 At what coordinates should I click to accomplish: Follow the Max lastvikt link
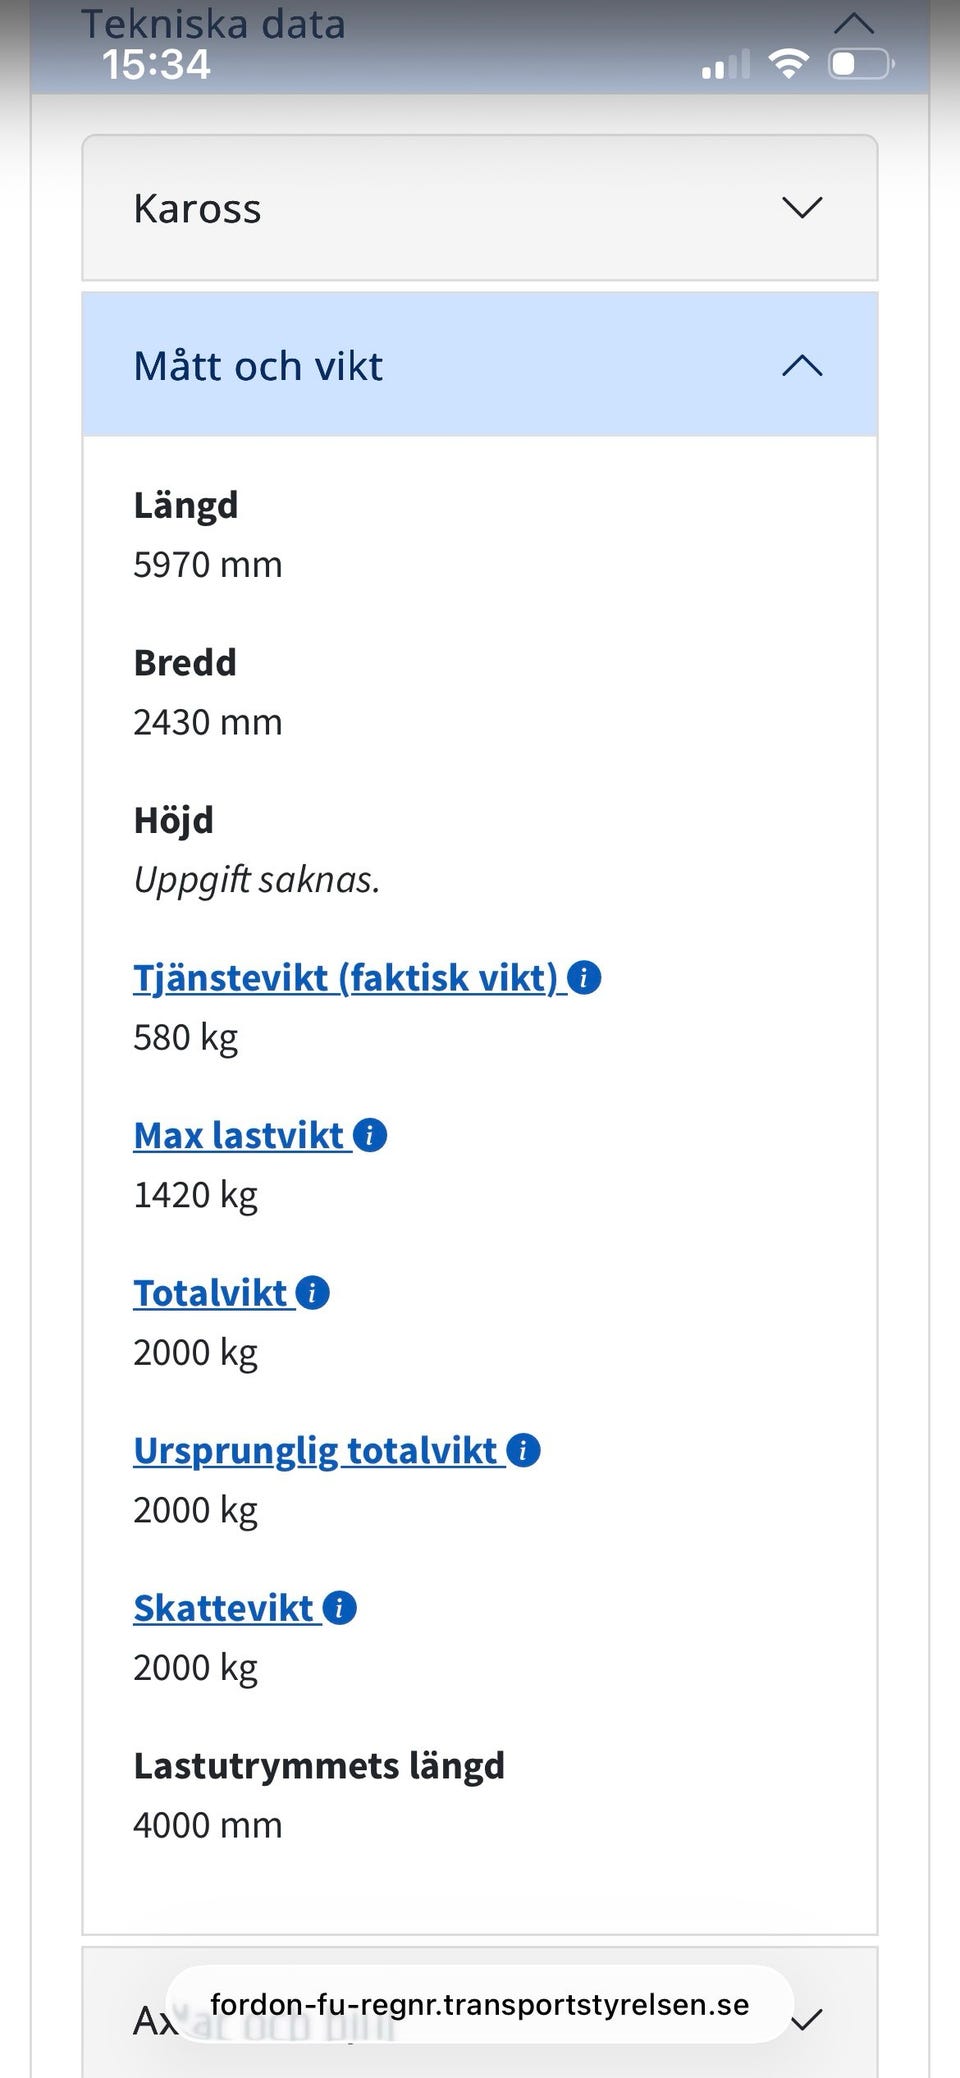coord(239,1136)
